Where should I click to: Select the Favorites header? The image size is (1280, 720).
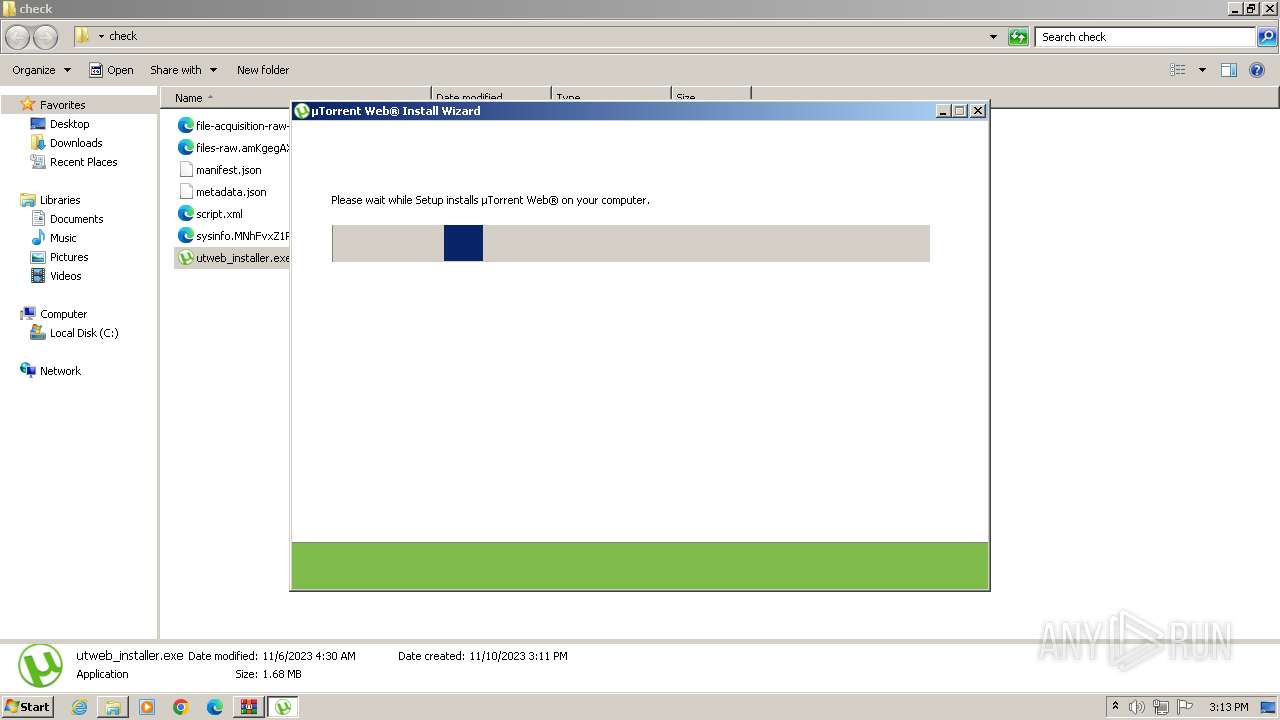coord(62,105)
